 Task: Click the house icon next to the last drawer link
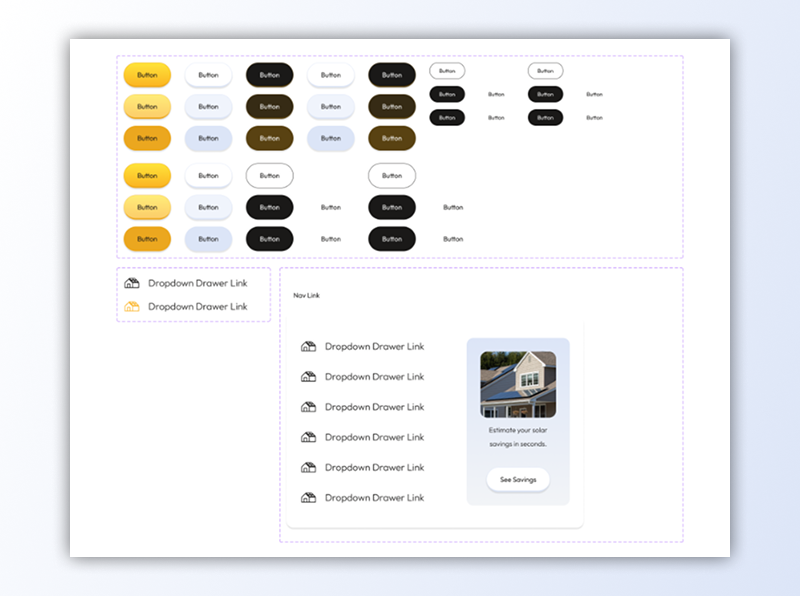pos(310,498)
